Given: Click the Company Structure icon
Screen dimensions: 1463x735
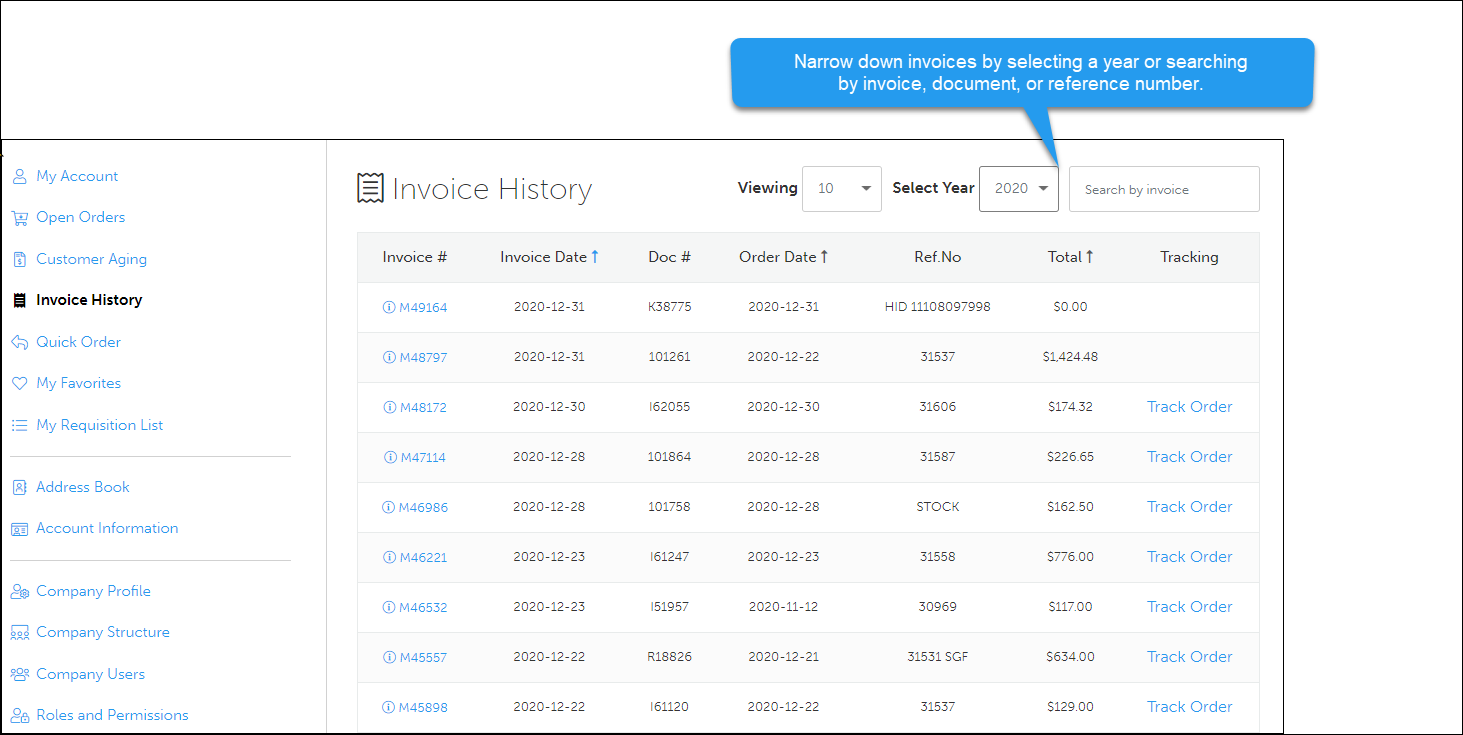Looking at the screenshot, I should [19, 633].
